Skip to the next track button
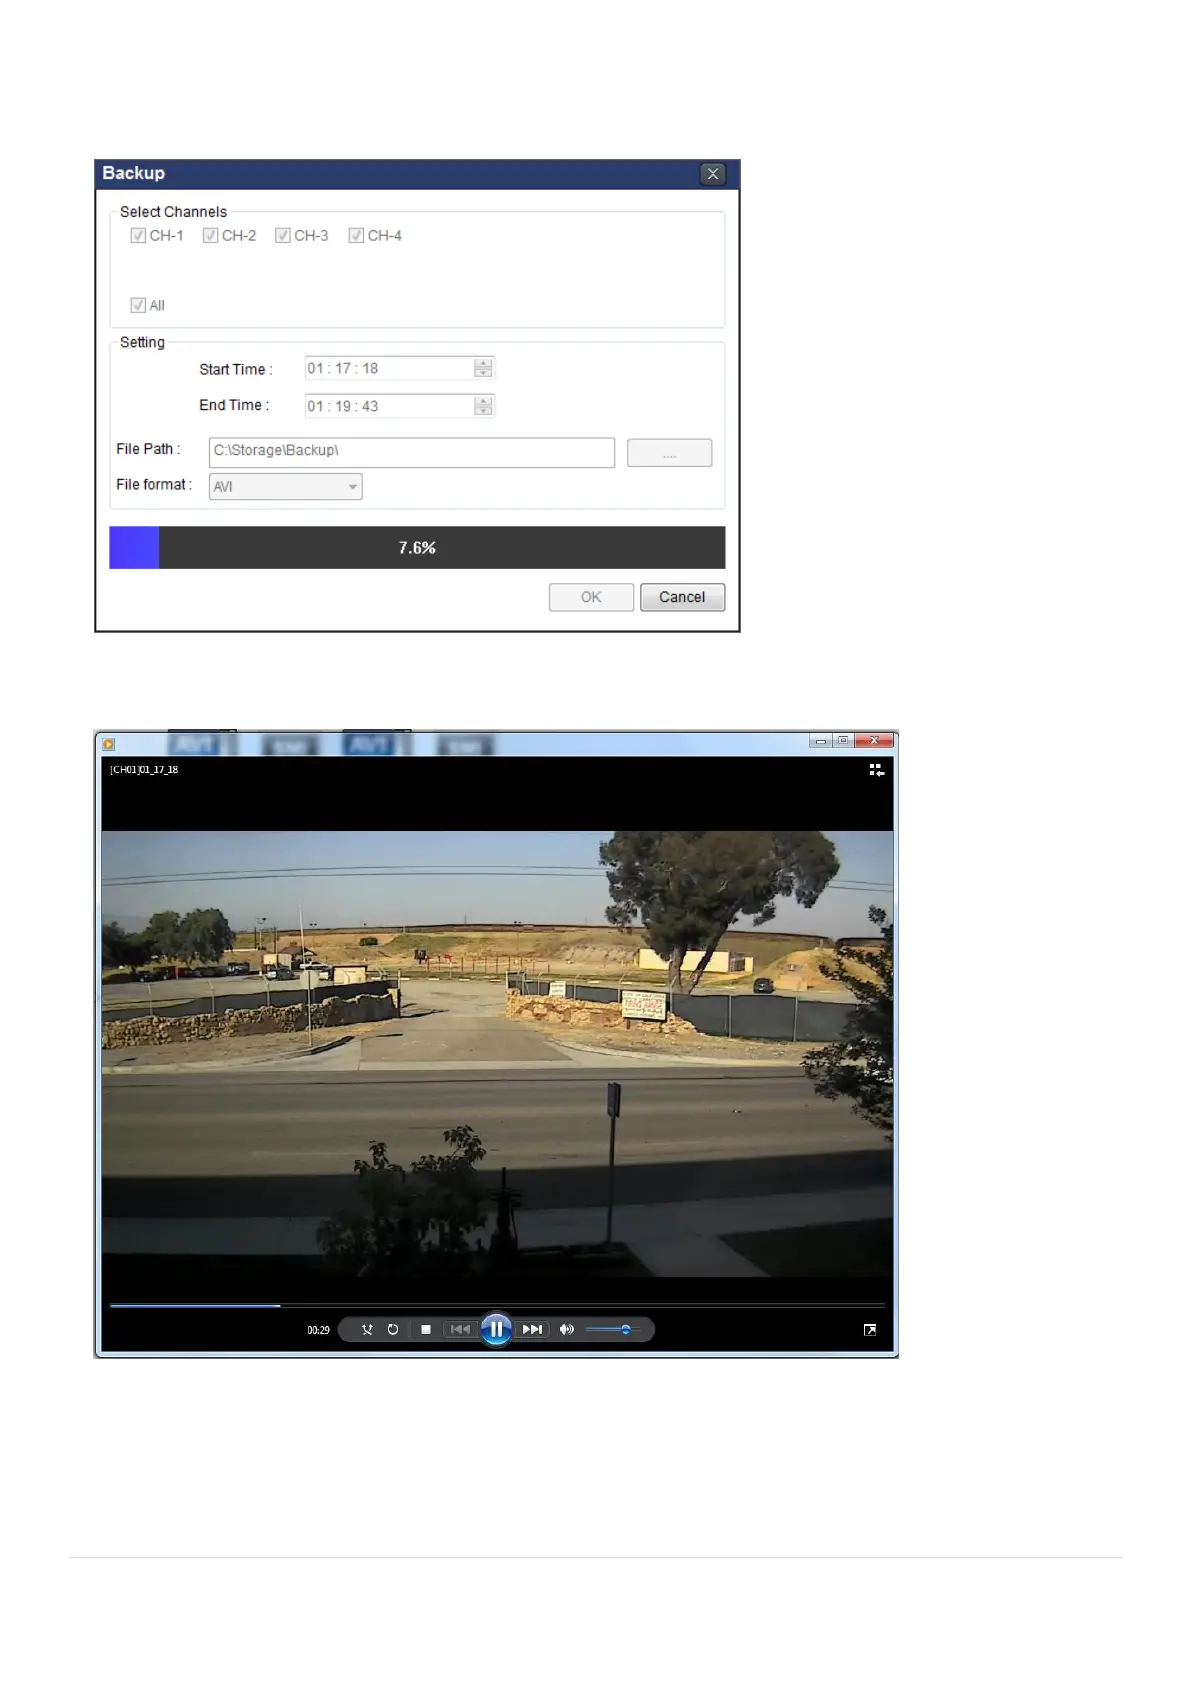 tap(533, 1329)
